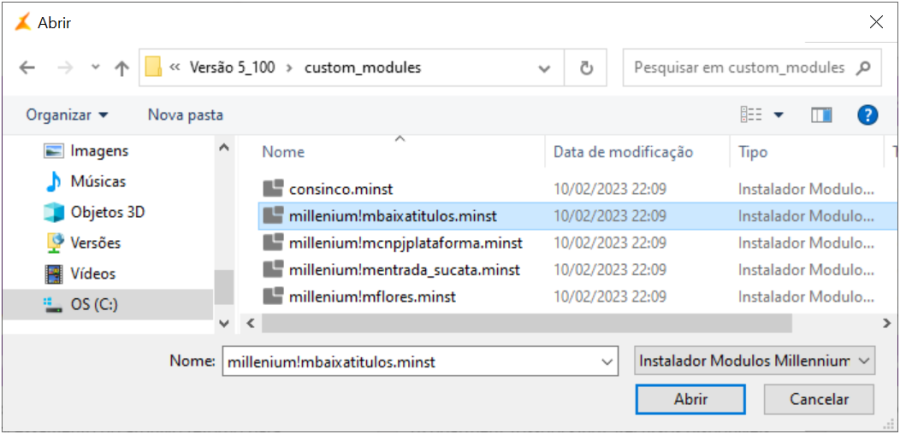Sort by the Tipo column header
This screenshot has width=900, height=434.
[x=752, y=152]
